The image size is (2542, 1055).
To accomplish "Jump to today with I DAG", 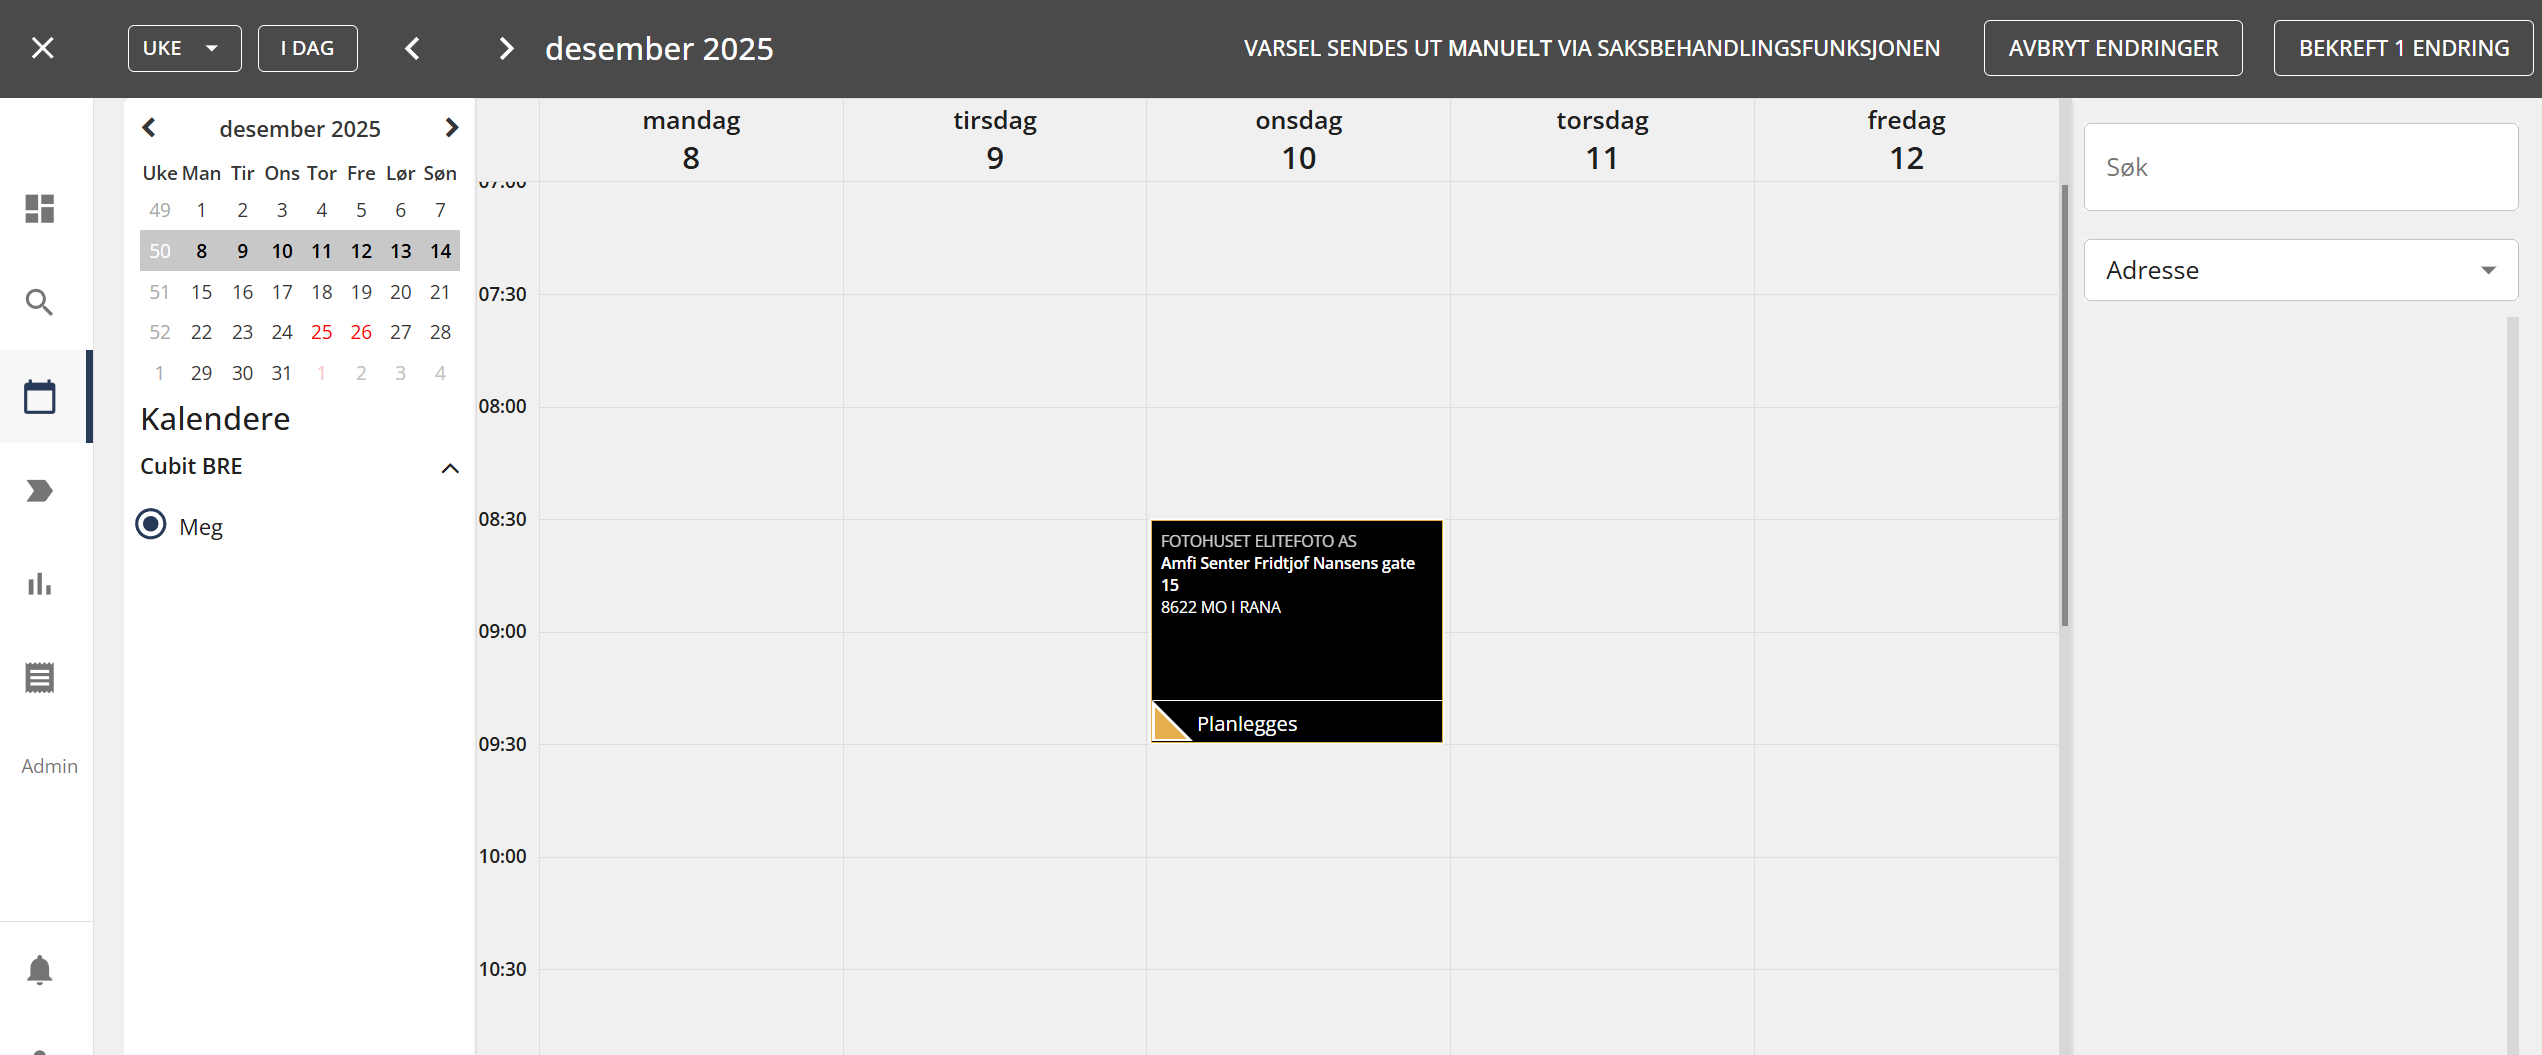I will 307,48.
